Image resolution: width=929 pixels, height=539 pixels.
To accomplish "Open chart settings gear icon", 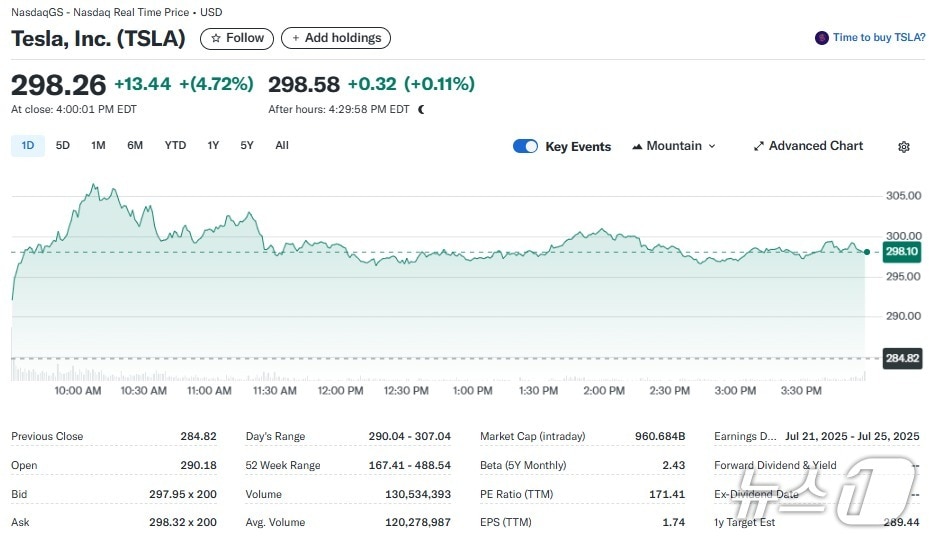I will click(903, 147).
